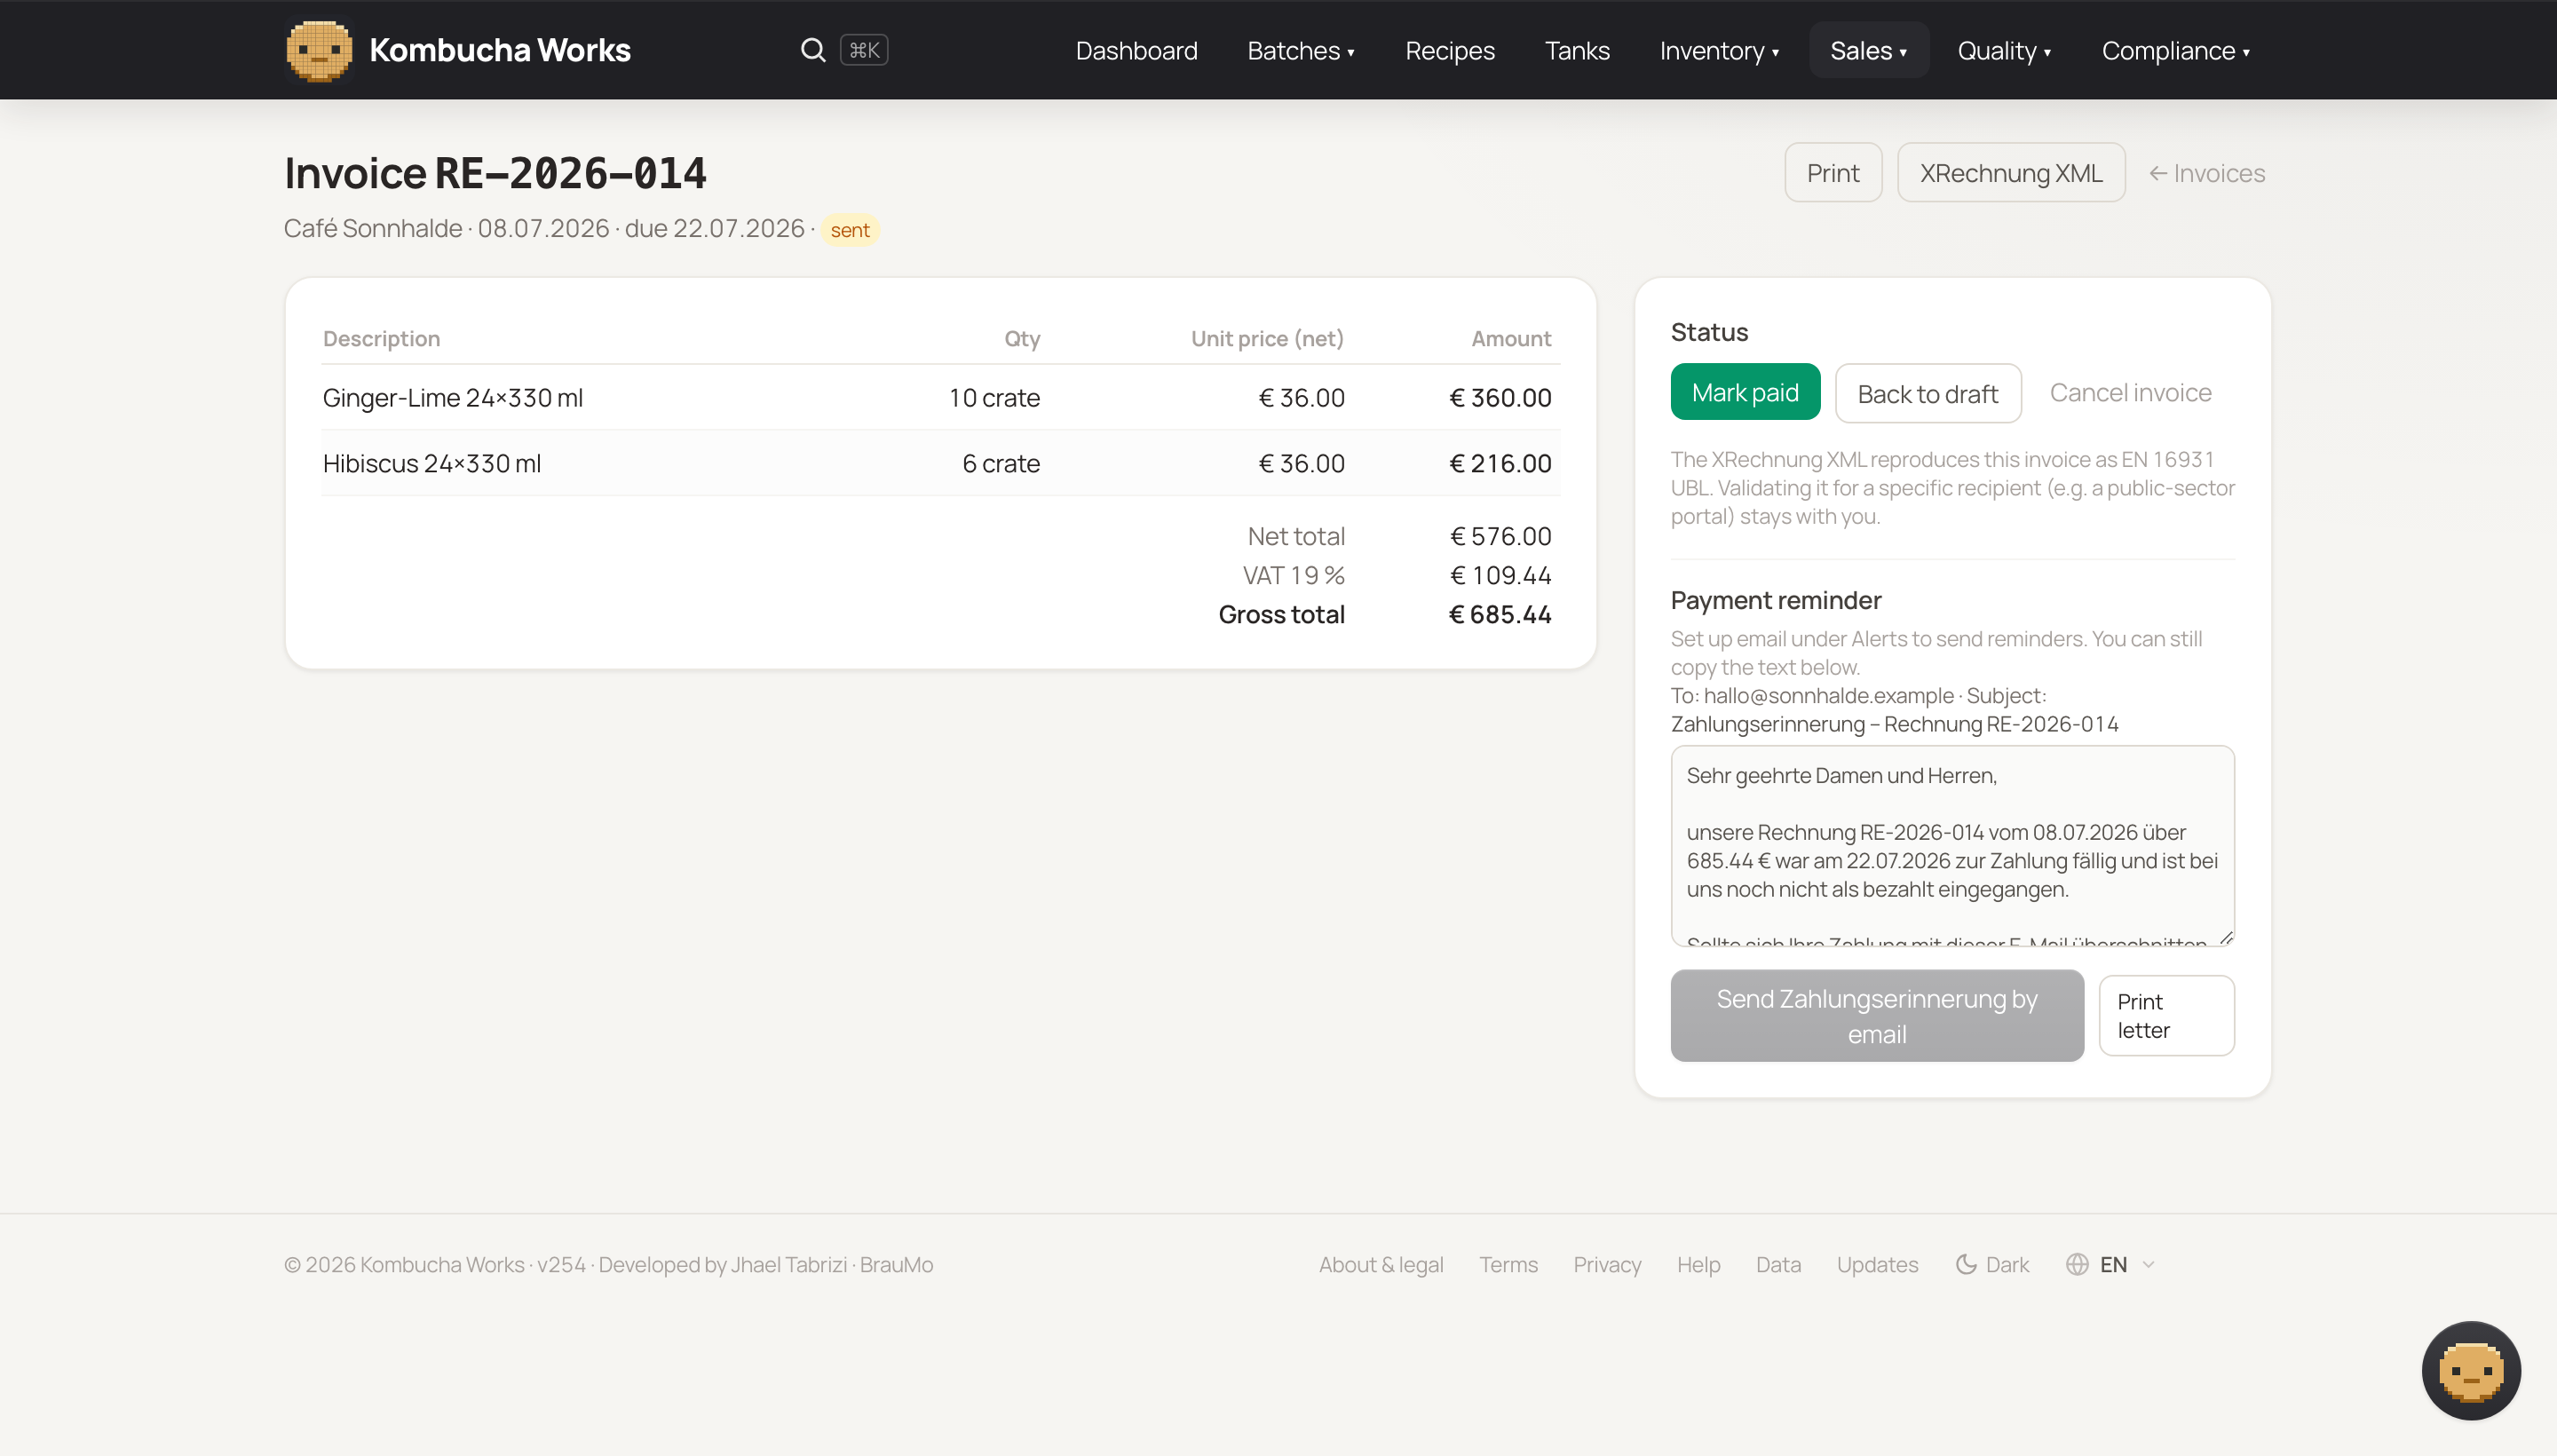2557x1456 pixels.
Task: Expand the Sales menu
Action: [x=1868, y=50]
